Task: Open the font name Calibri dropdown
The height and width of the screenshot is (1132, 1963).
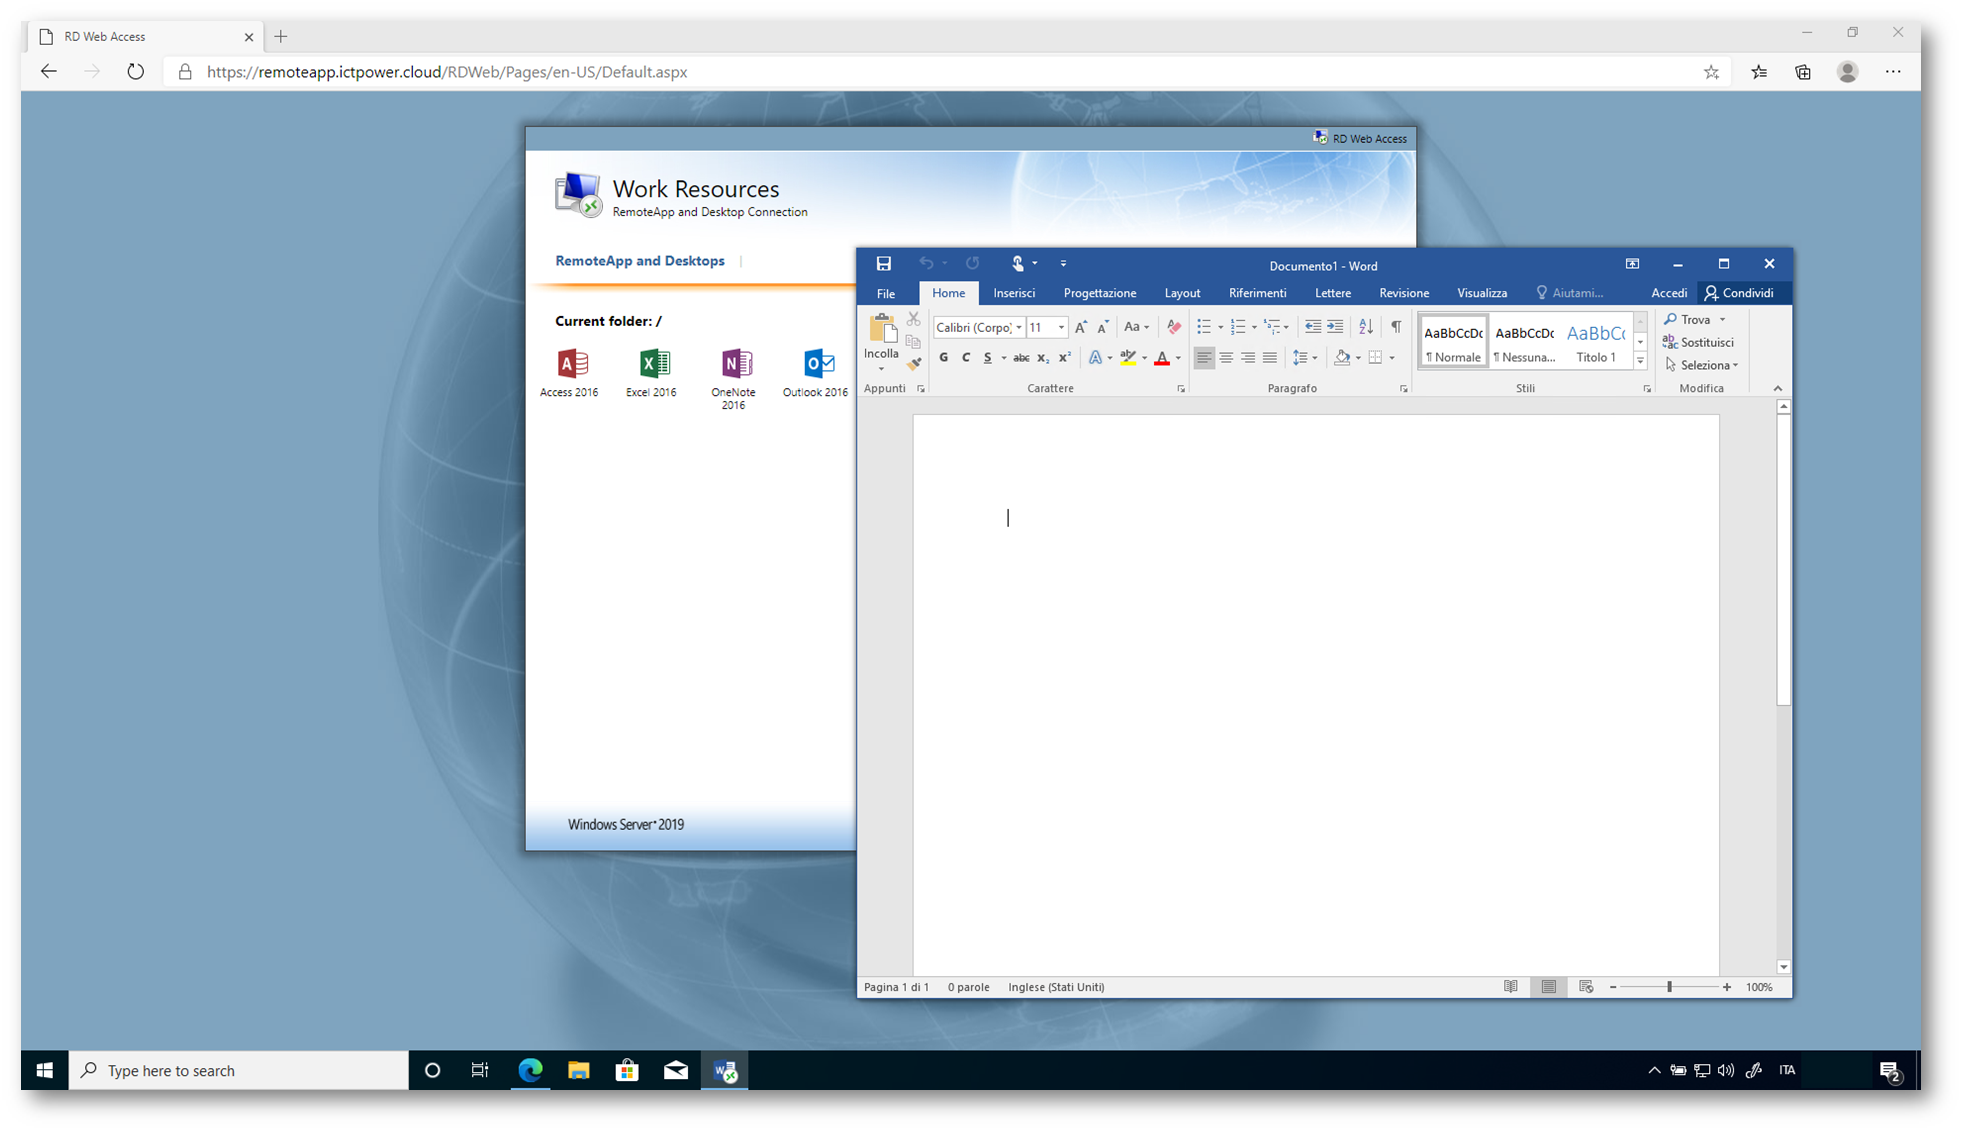Action: (1019, 328)
